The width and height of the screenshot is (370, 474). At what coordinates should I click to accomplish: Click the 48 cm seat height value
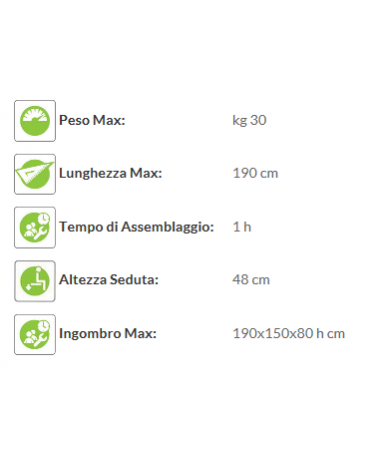pyautogui.click(x=251, y=280)
